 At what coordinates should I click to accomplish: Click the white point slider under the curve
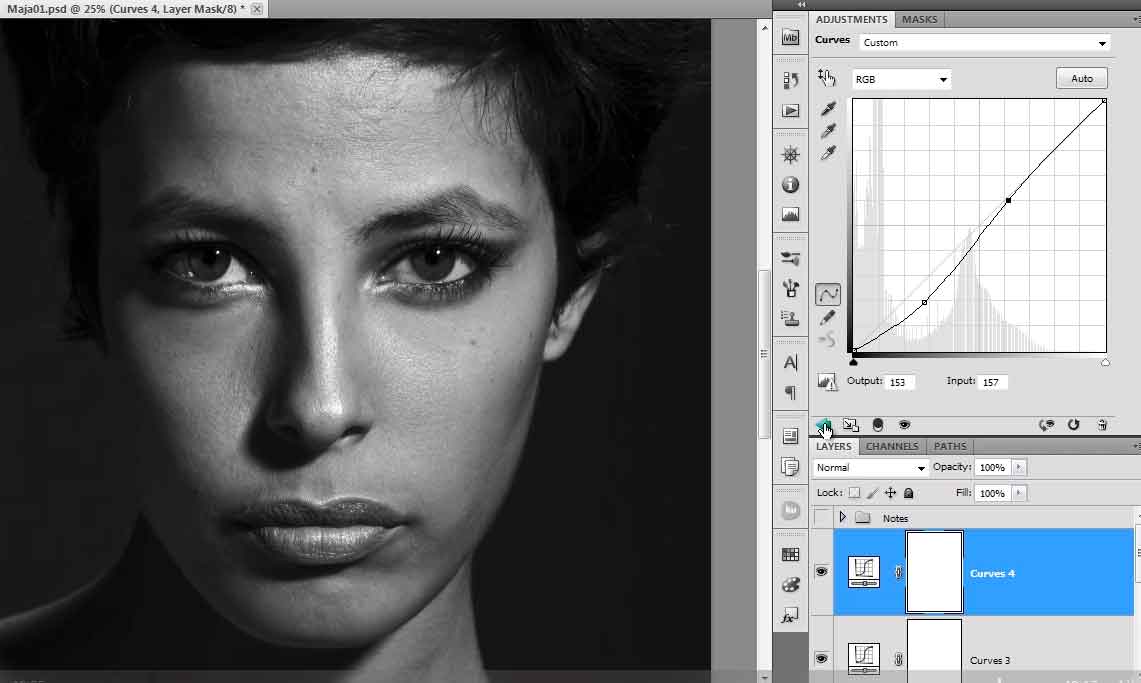point(1105,363)
